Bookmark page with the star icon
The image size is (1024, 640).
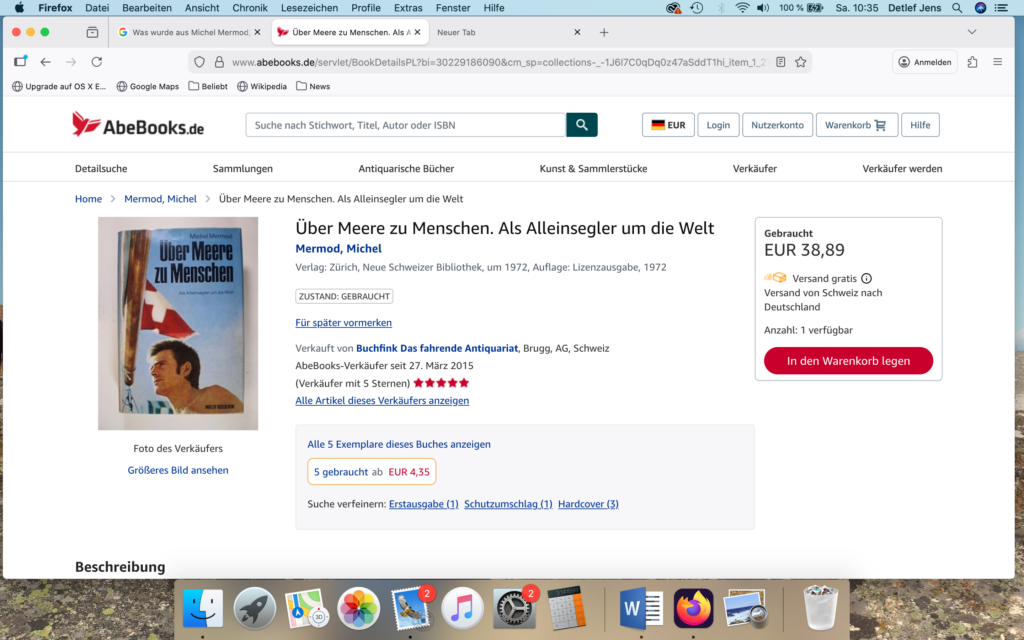(801, 62)
